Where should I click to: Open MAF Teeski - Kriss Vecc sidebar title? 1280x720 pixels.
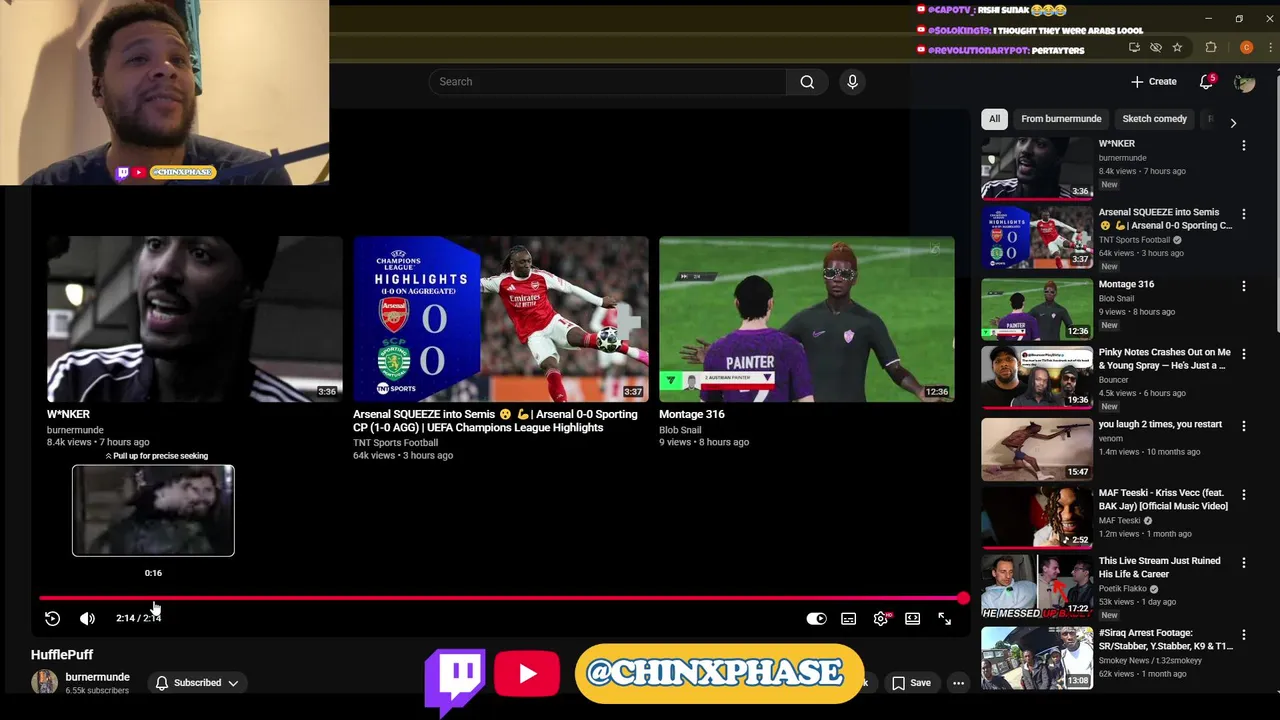coord(1163,499)
